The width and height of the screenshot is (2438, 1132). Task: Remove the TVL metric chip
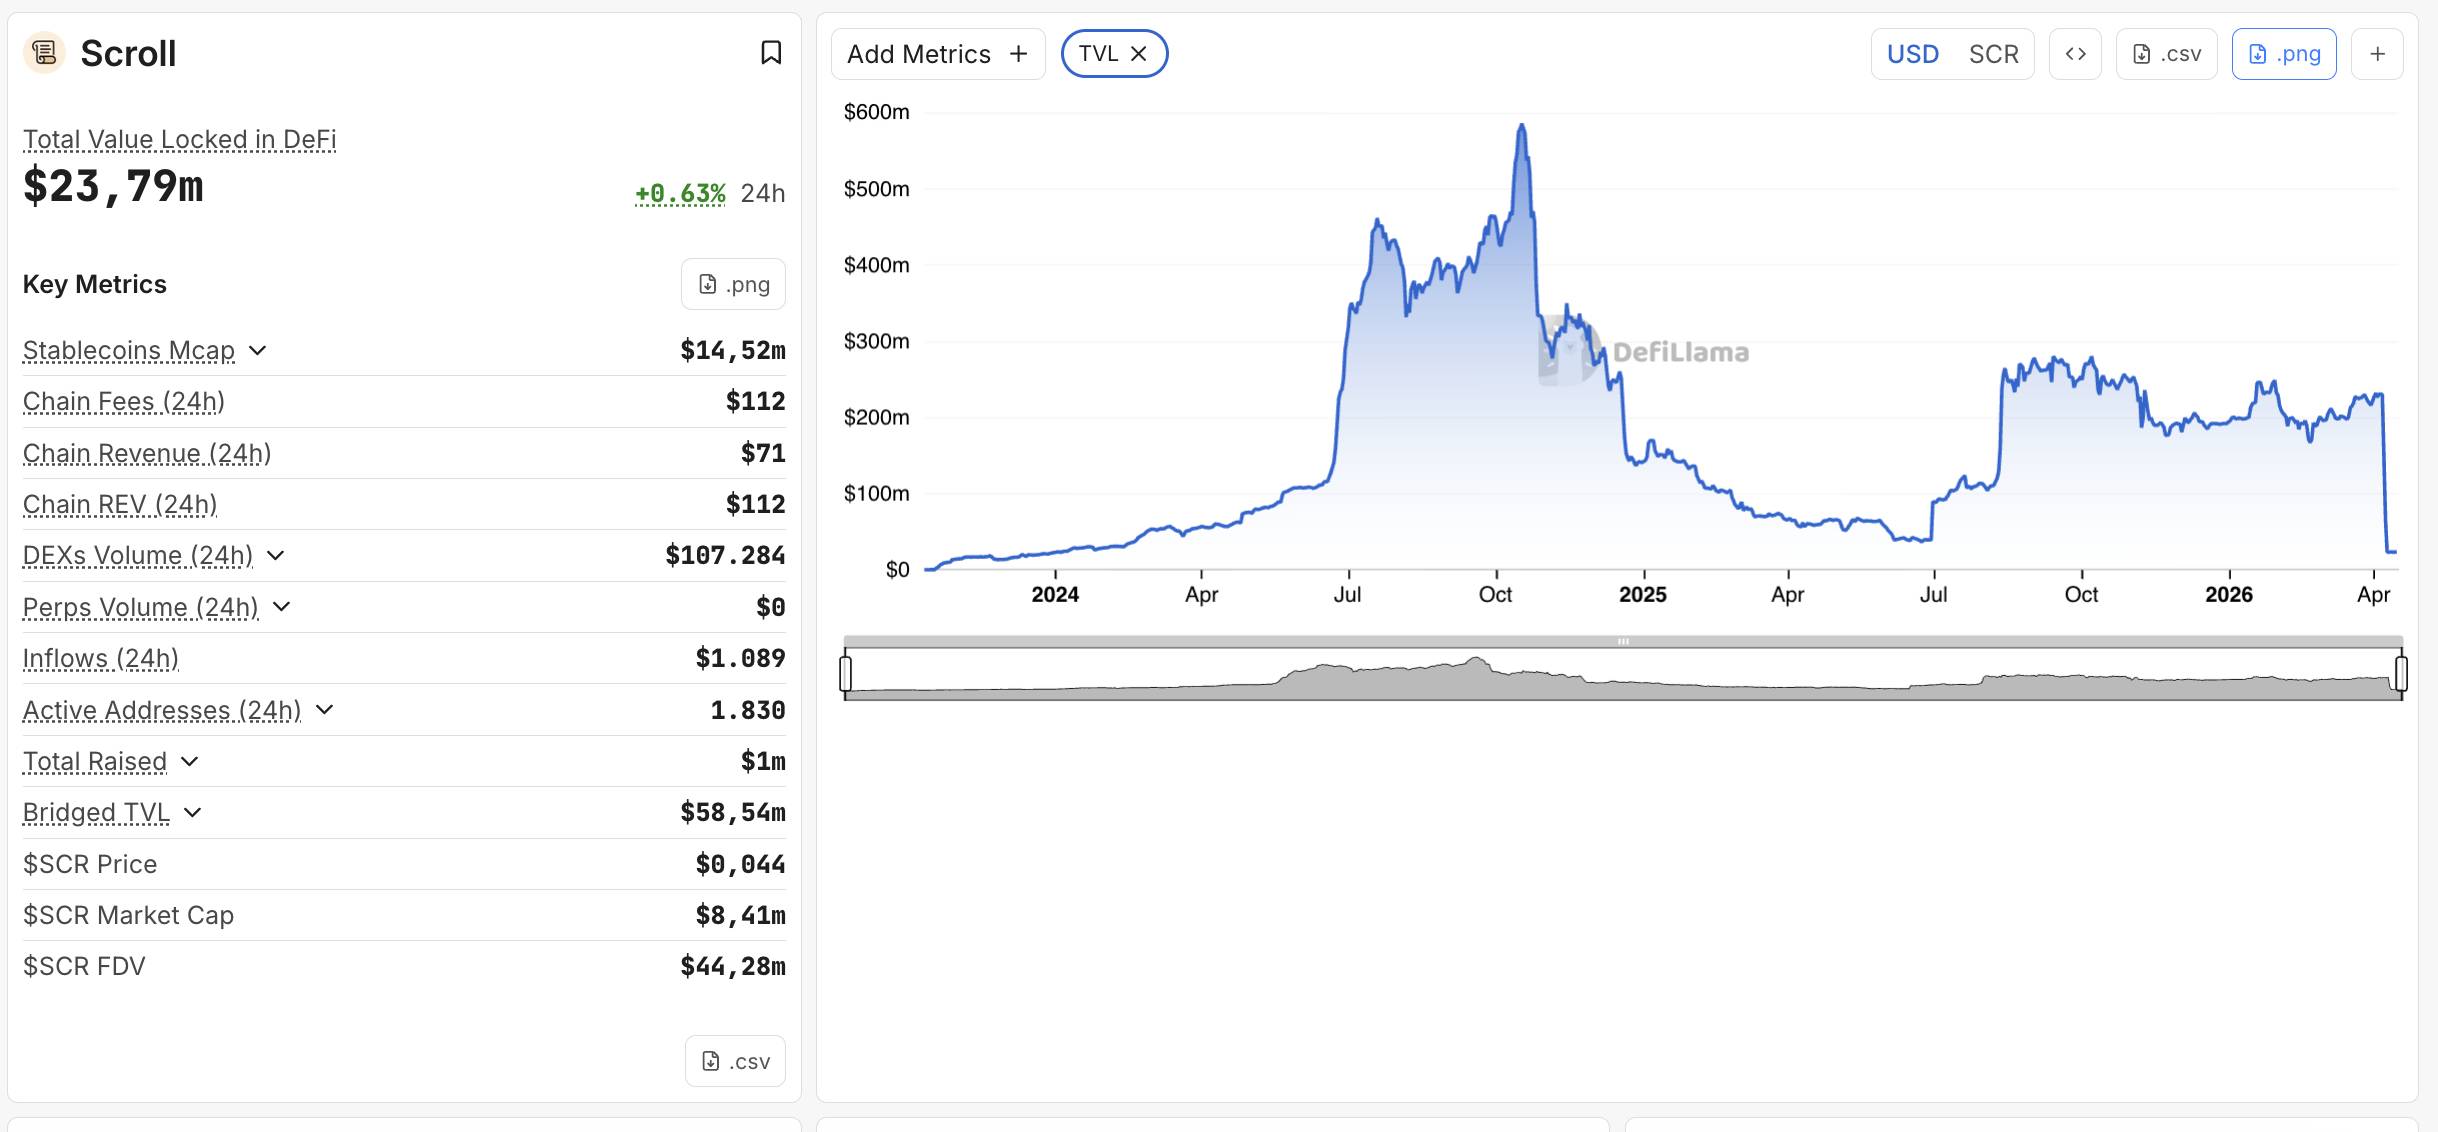1138,53
